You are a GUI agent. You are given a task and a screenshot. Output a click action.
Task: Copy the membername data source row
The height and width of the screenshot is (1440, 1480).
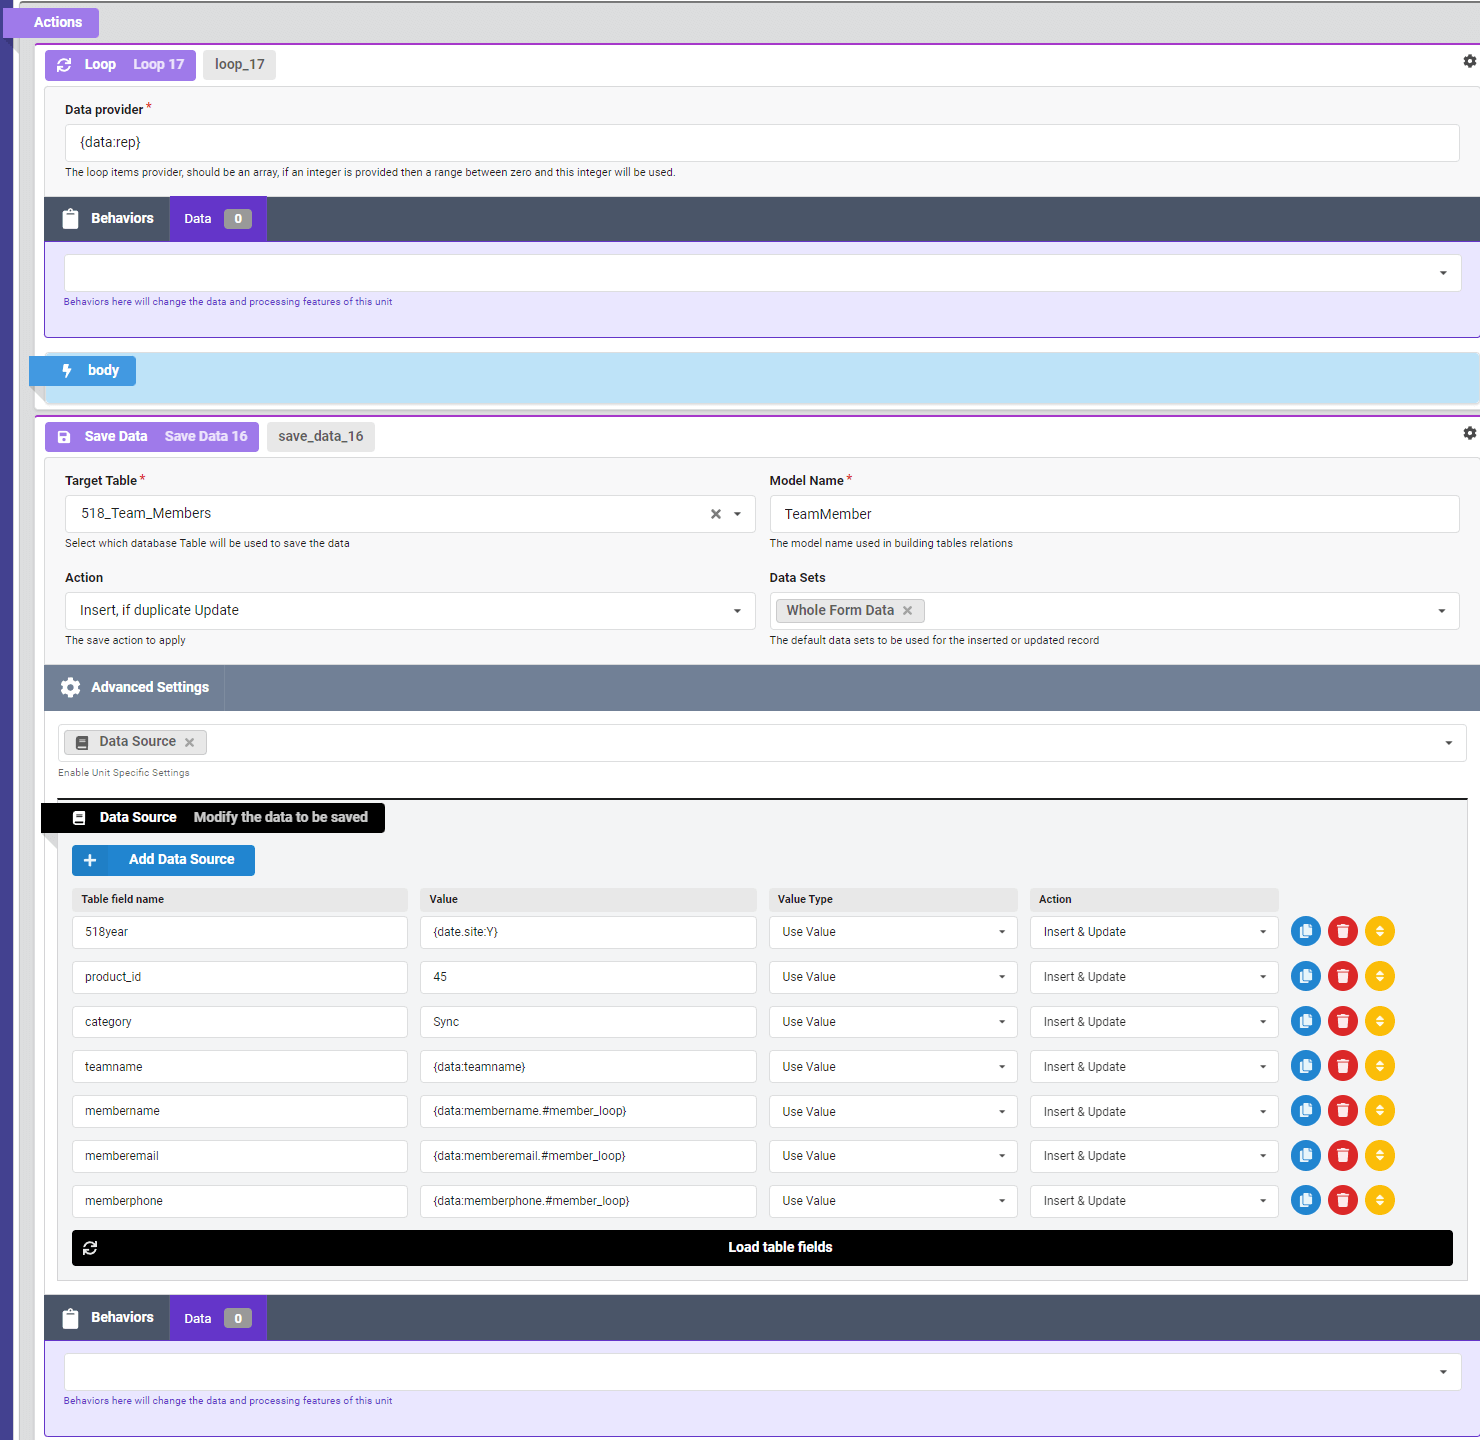[1306, 1110]
